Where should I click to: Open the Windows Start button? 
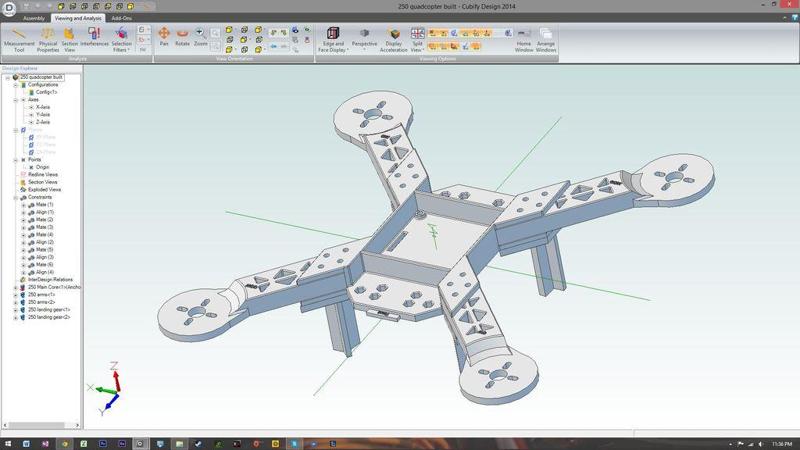[x=8, y=444]
